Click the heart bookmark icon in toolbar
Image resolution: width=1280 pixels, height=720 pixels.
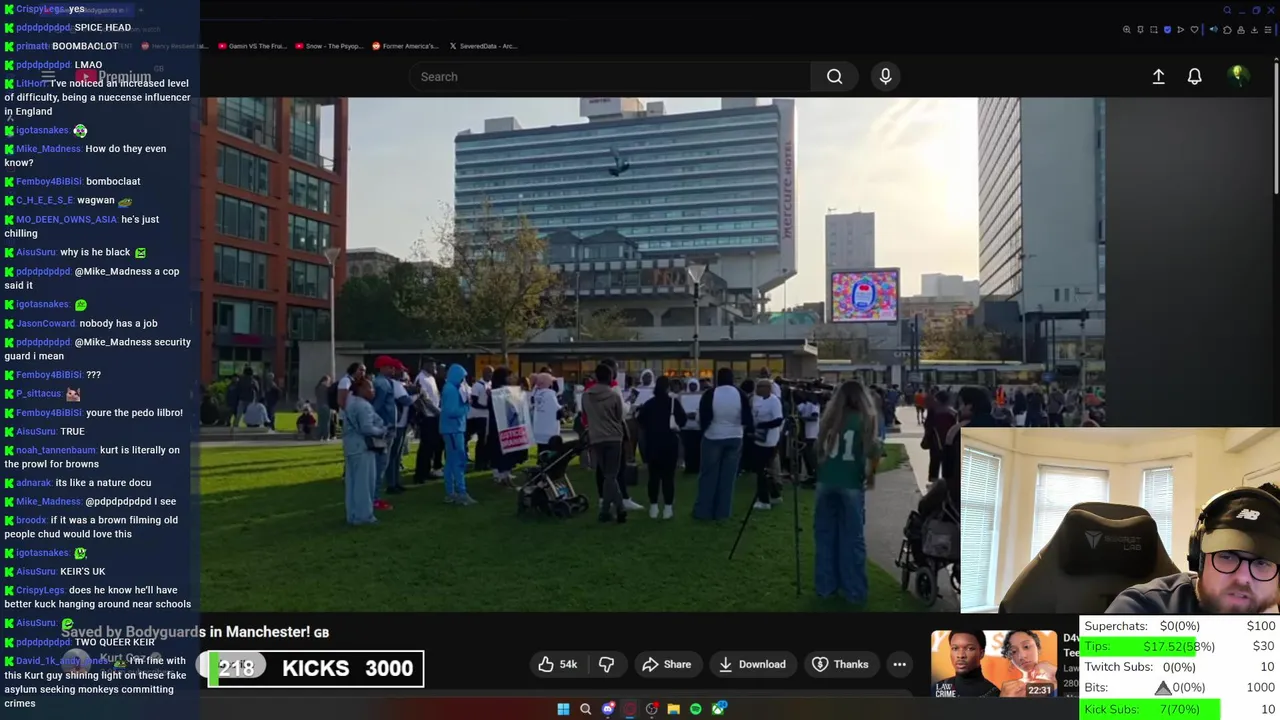[x=1194, y=29]
